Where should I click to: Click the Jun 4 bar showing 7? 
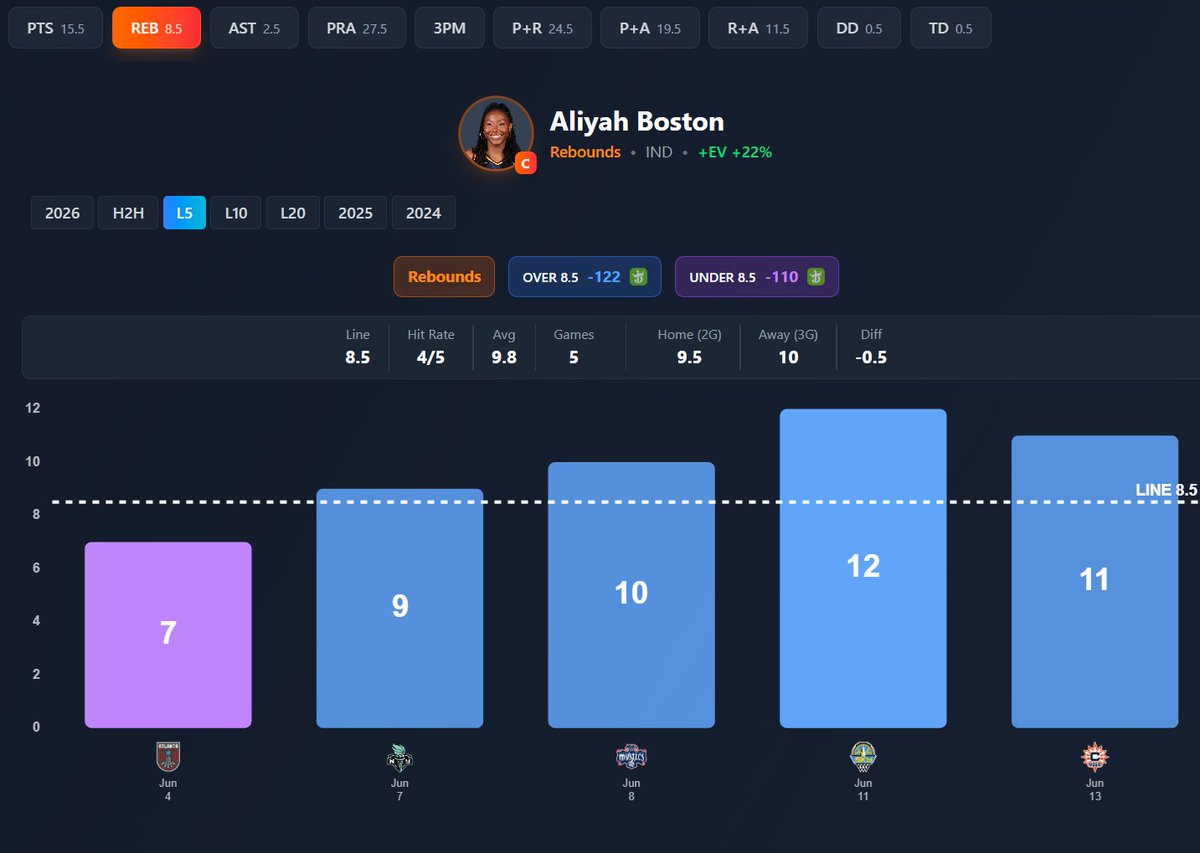coord(168,635)
